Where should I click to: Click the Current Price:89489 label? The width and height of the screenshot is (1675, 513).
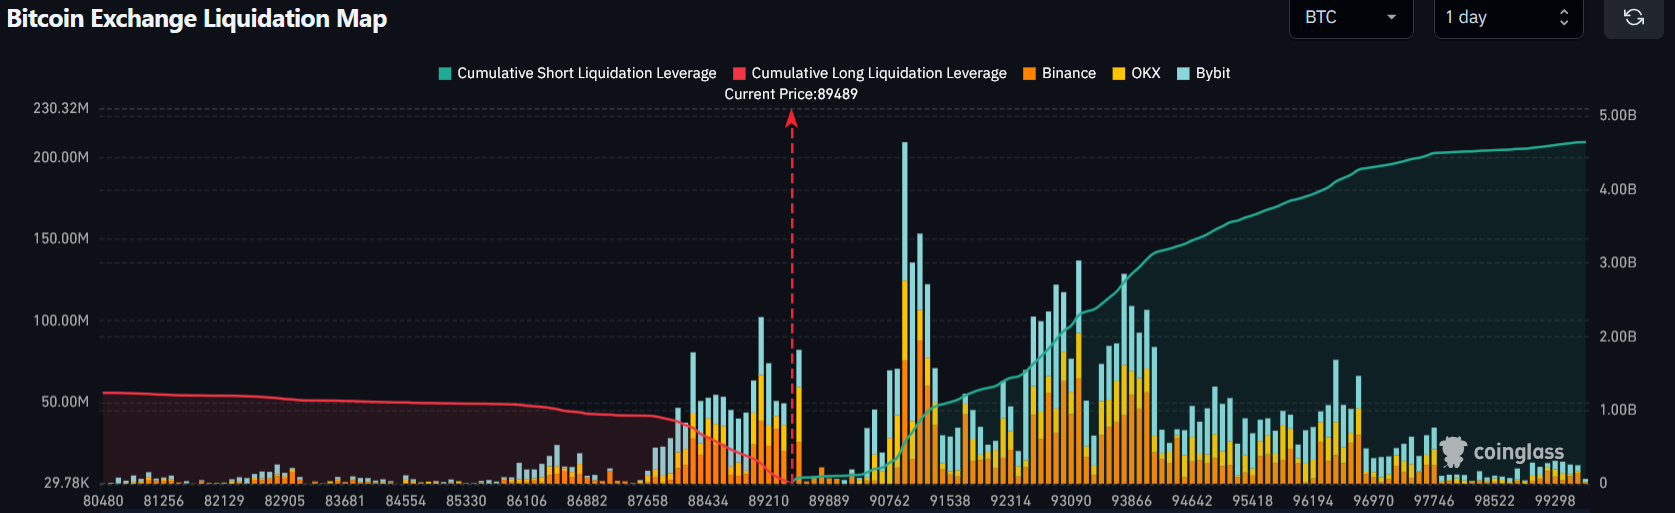tap(791, 94)
